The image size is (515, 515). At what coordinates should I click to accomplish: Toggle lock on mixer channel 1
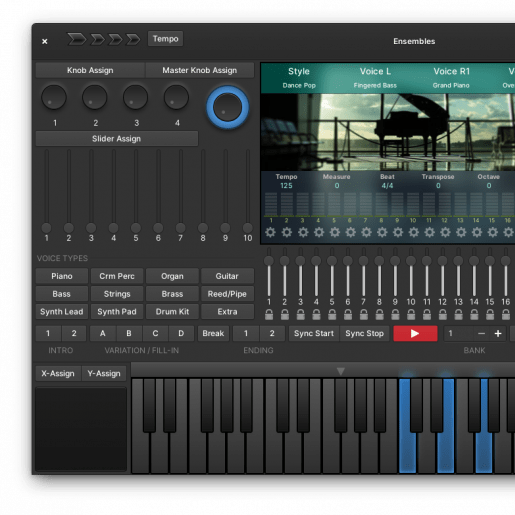(x=269, y=315)
